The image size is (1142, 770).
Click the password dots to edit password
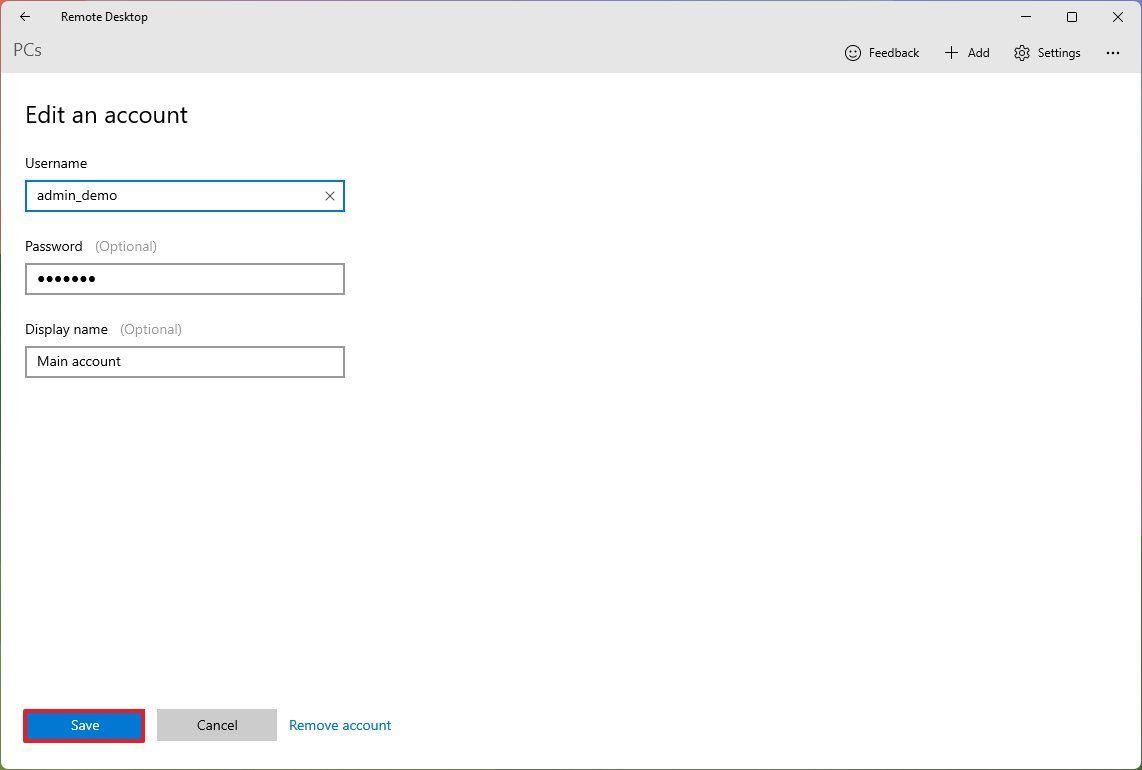66,279
